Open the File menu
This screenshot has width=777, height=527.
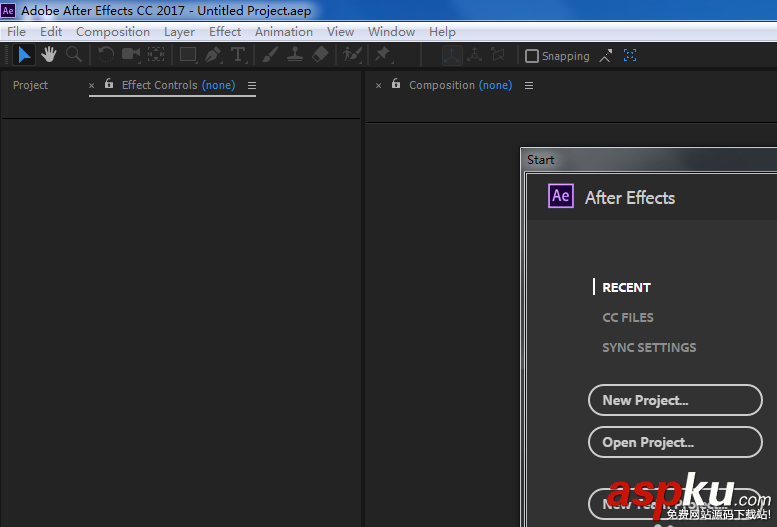coord(16,32)
